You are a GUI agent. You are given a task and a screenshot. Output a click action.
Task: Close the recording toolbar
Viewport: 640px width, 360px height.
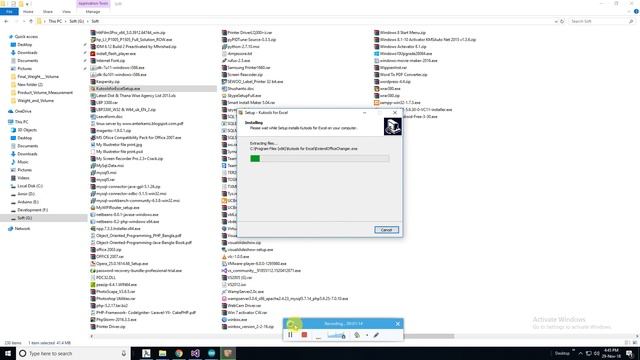(x=398, y=324)
